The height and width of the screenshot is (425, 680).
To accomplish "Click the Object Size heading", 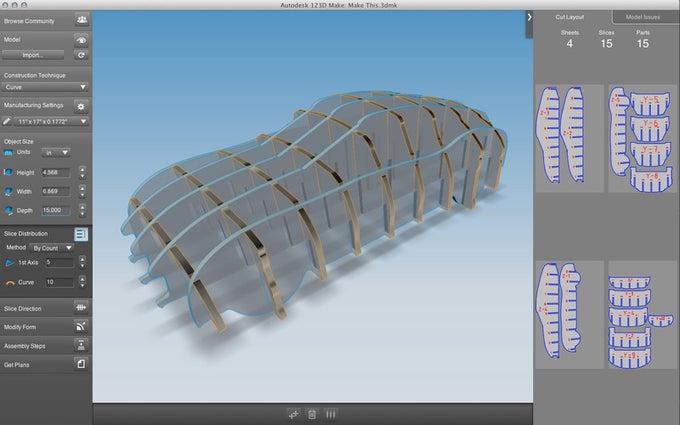I will pyautogui.click(x=19, y=141).
